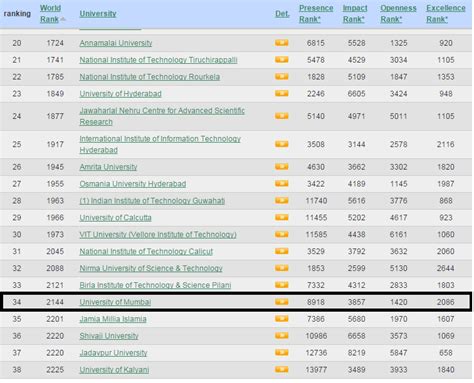Open University of Mumbai link
474x383 pixels.
coord(115,302)
